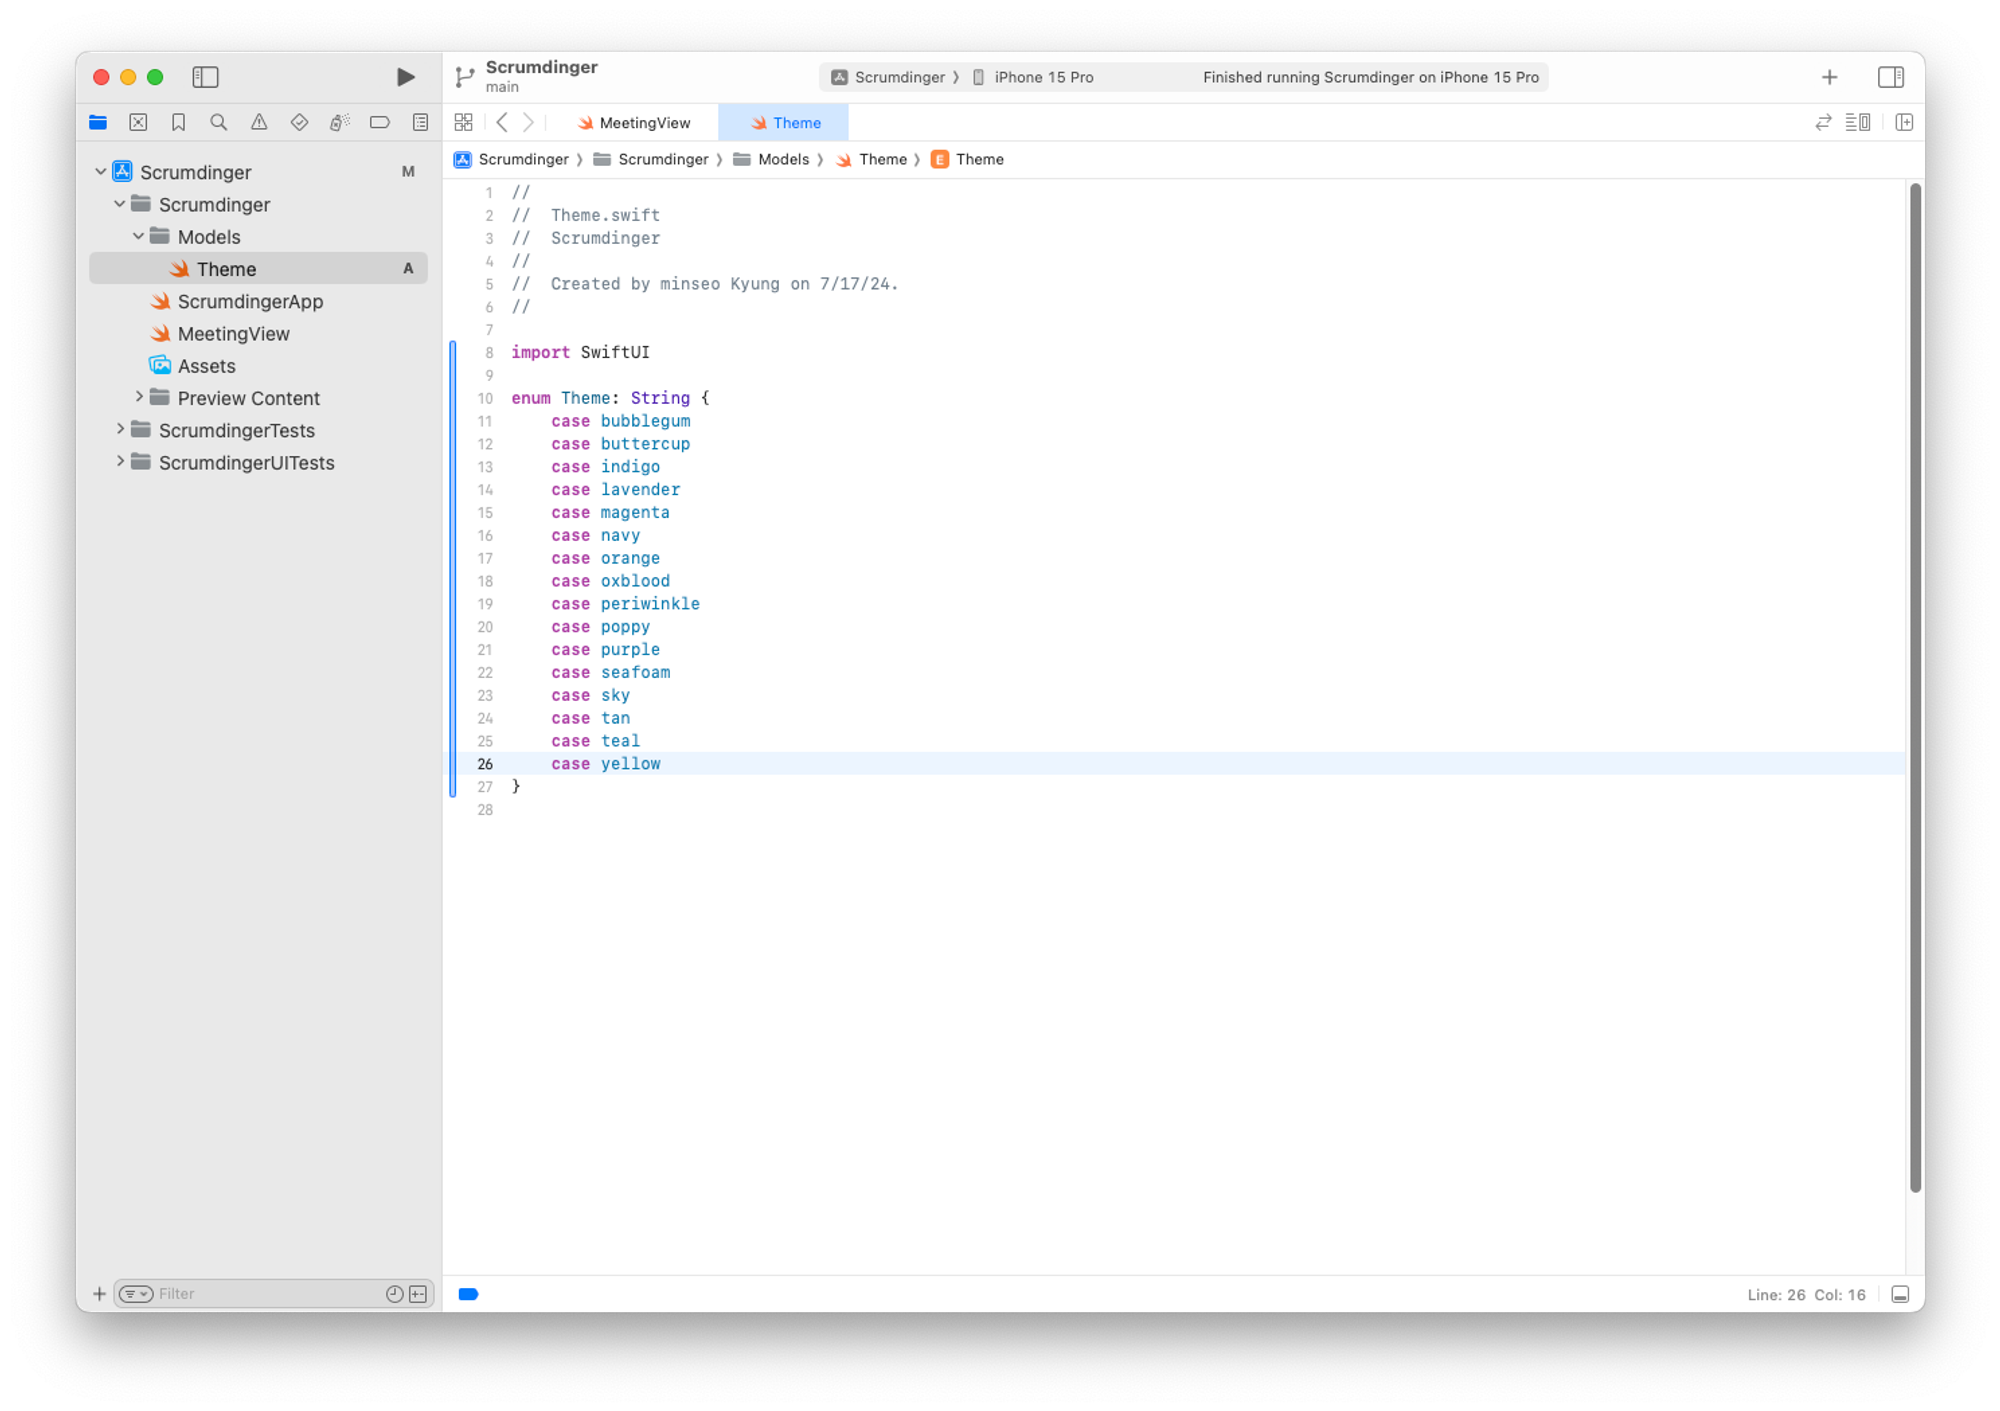Collapse the Models folder
This screenshot has height=1411, width=2000.
[138, 237]
